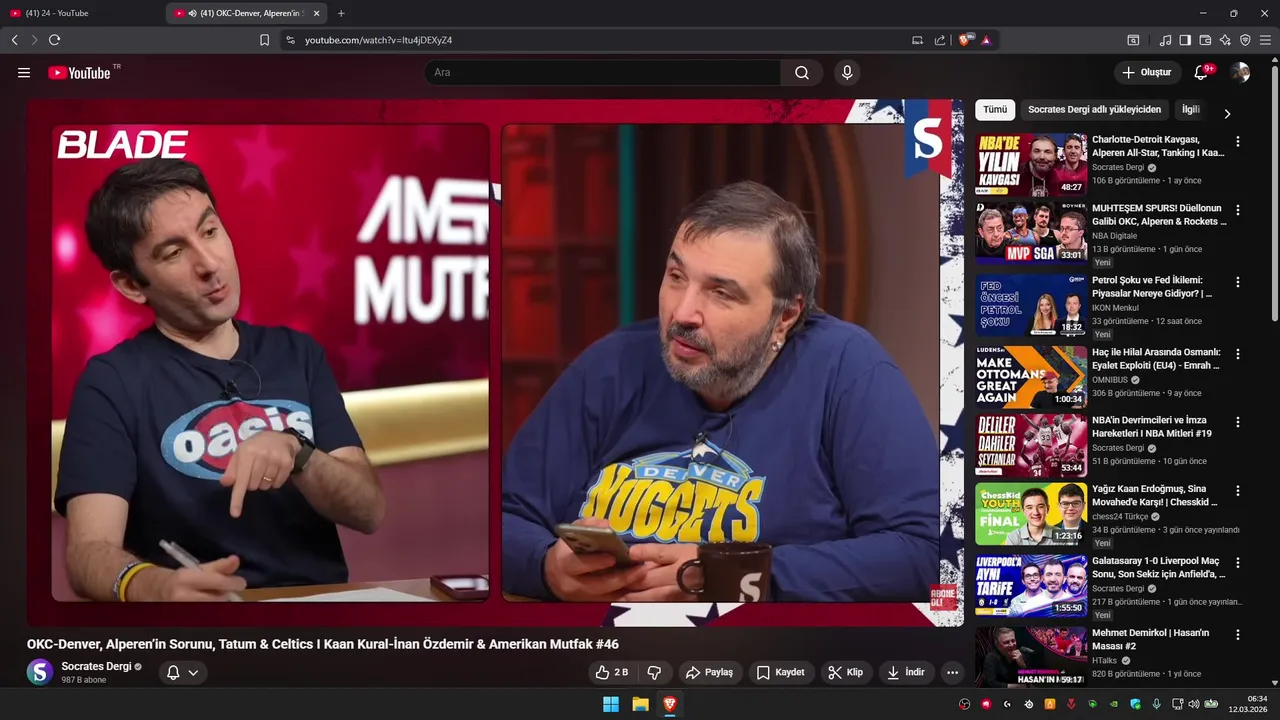Click the Paylaş share button

pyautogui.click(x=709, y=672)
